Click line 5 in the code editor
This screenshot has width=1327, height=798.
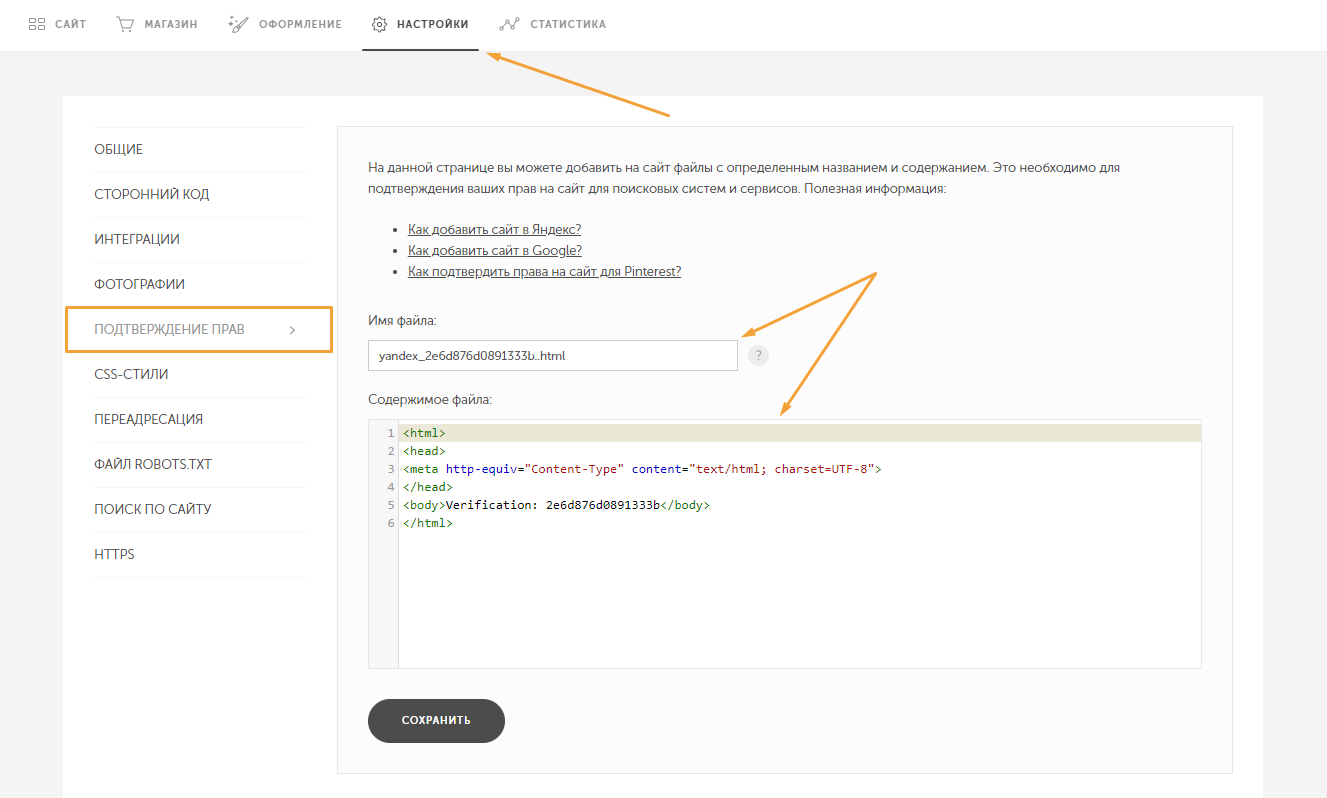tap(555, 506)
